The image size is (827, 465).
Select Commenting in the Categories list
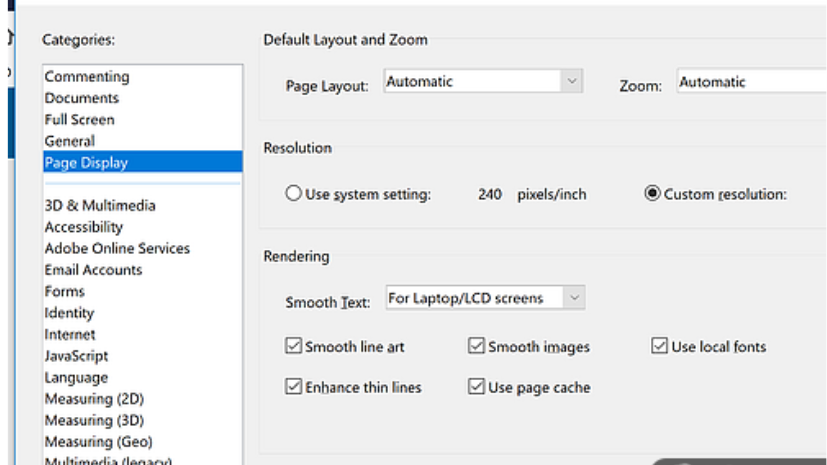point(87,77)
